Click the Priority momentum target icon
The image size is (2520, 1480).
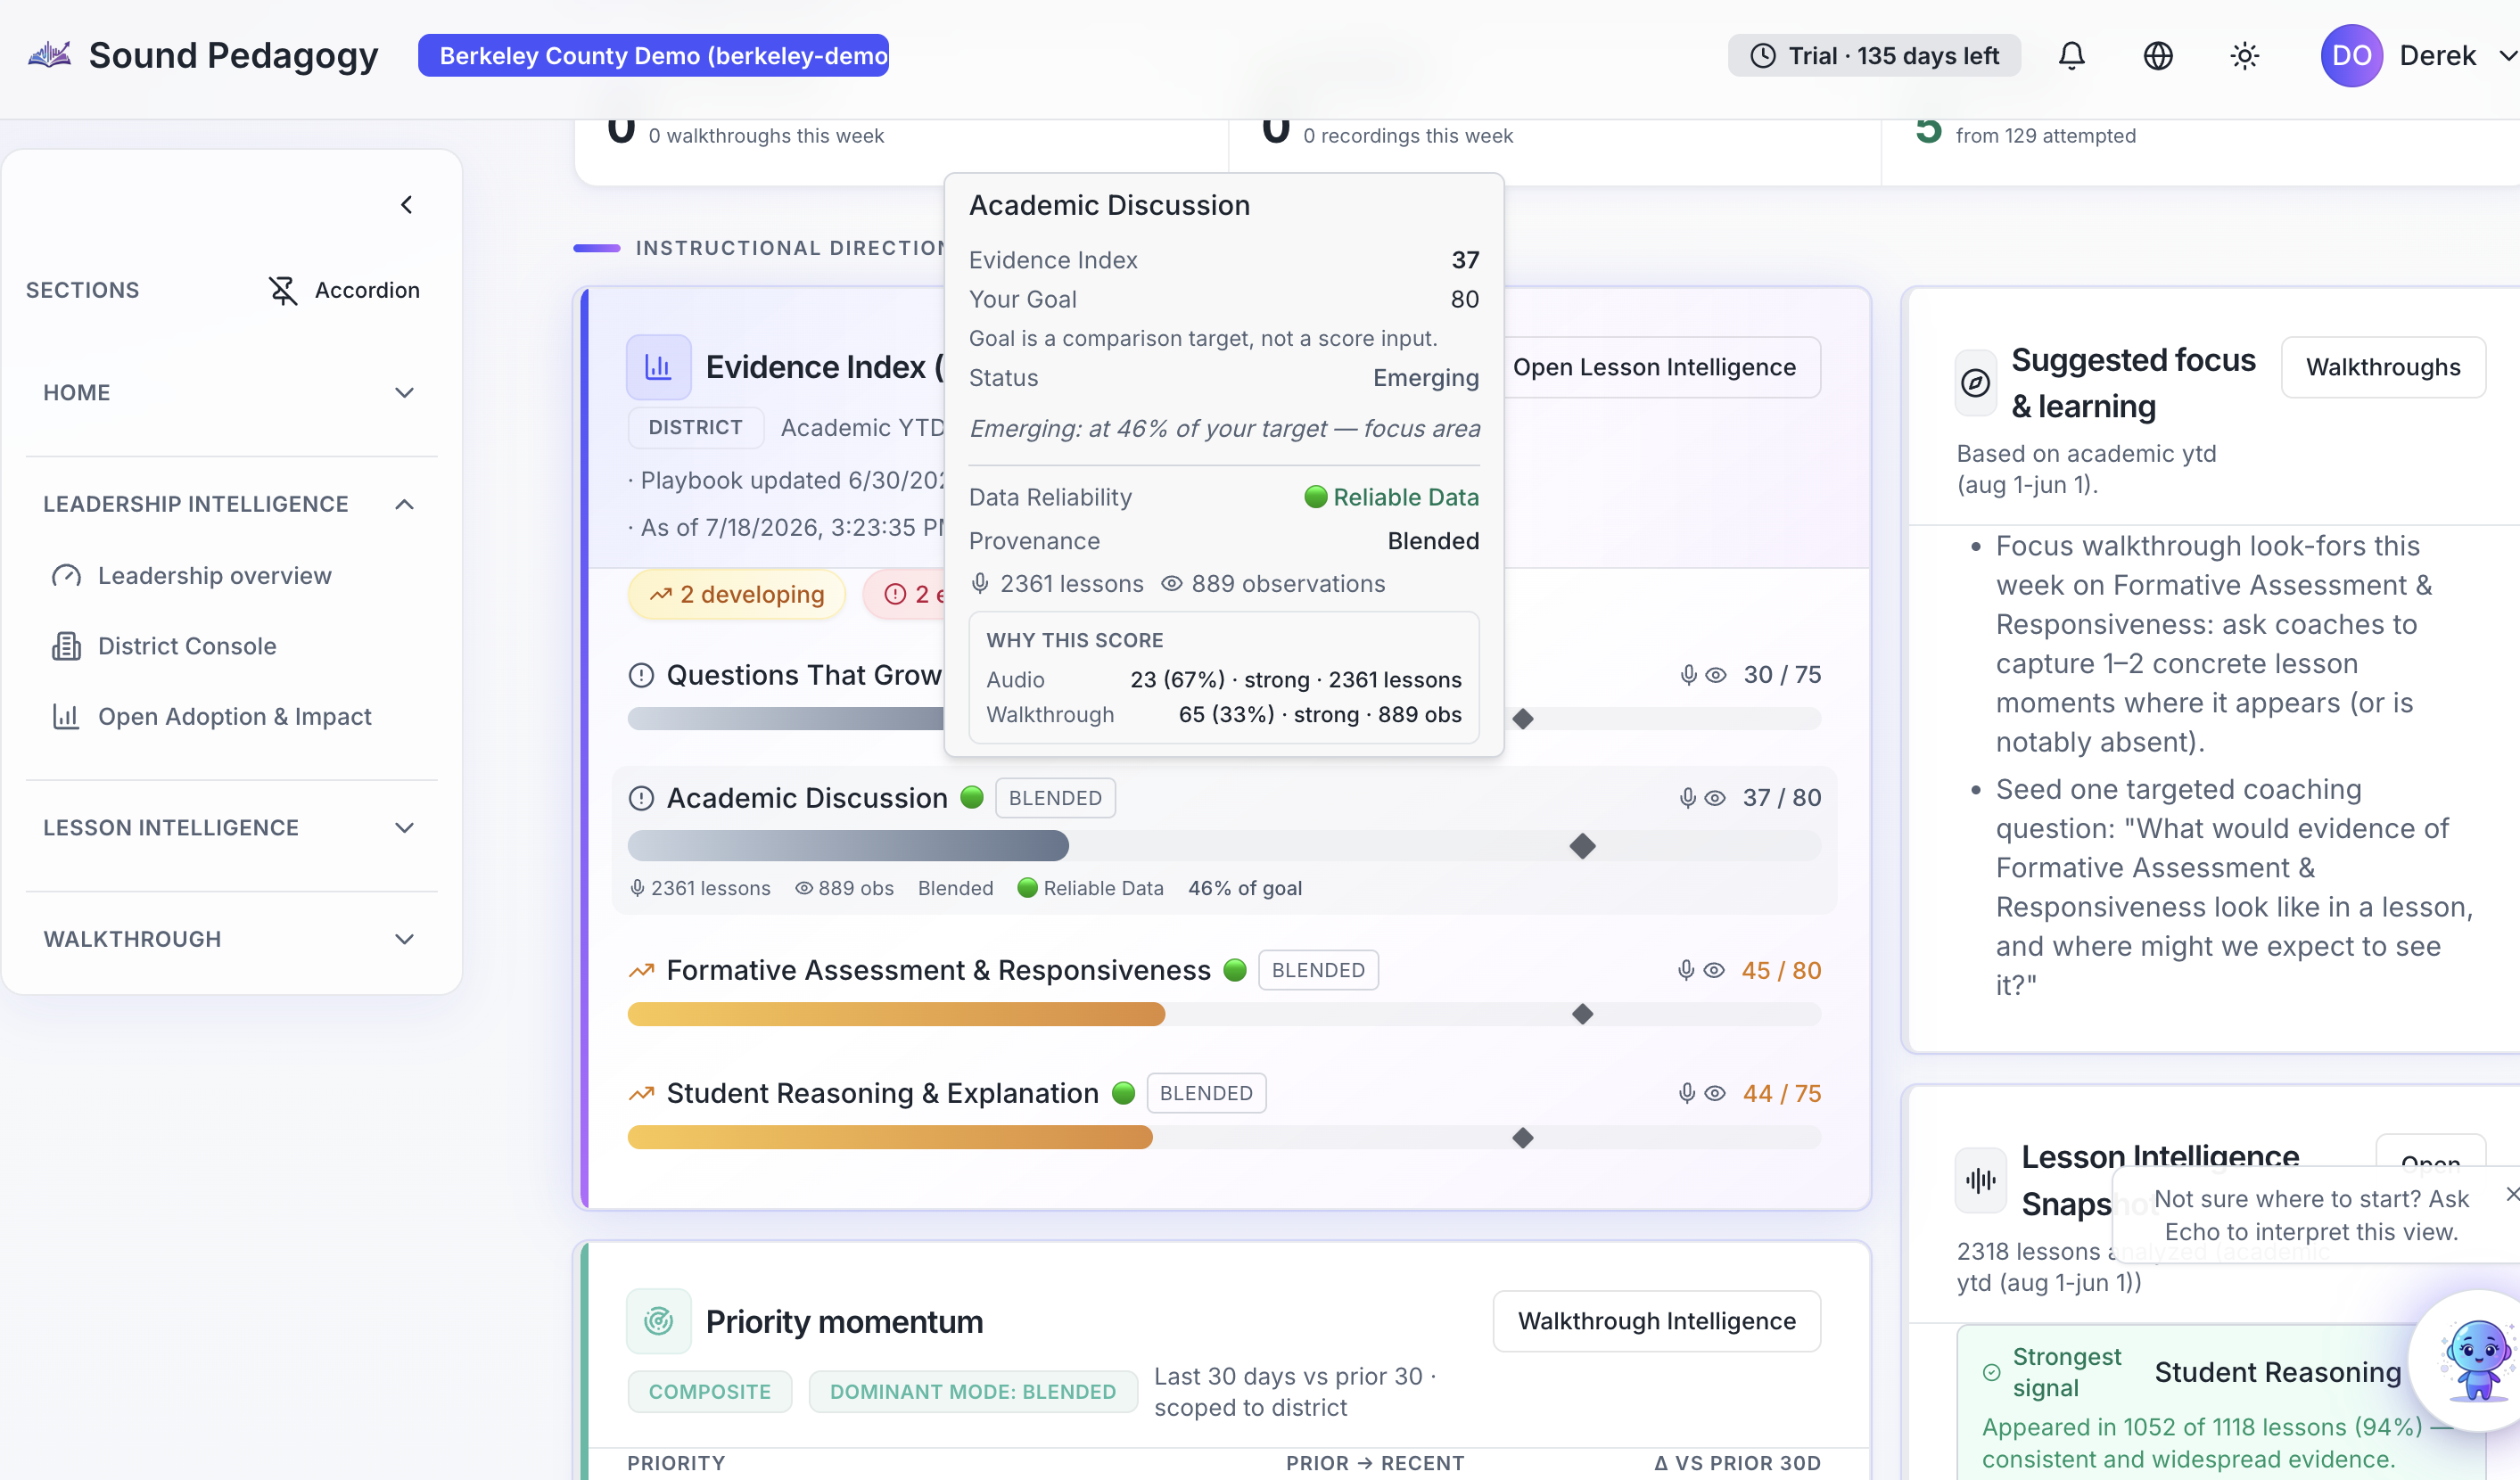tap(658, 1321)
